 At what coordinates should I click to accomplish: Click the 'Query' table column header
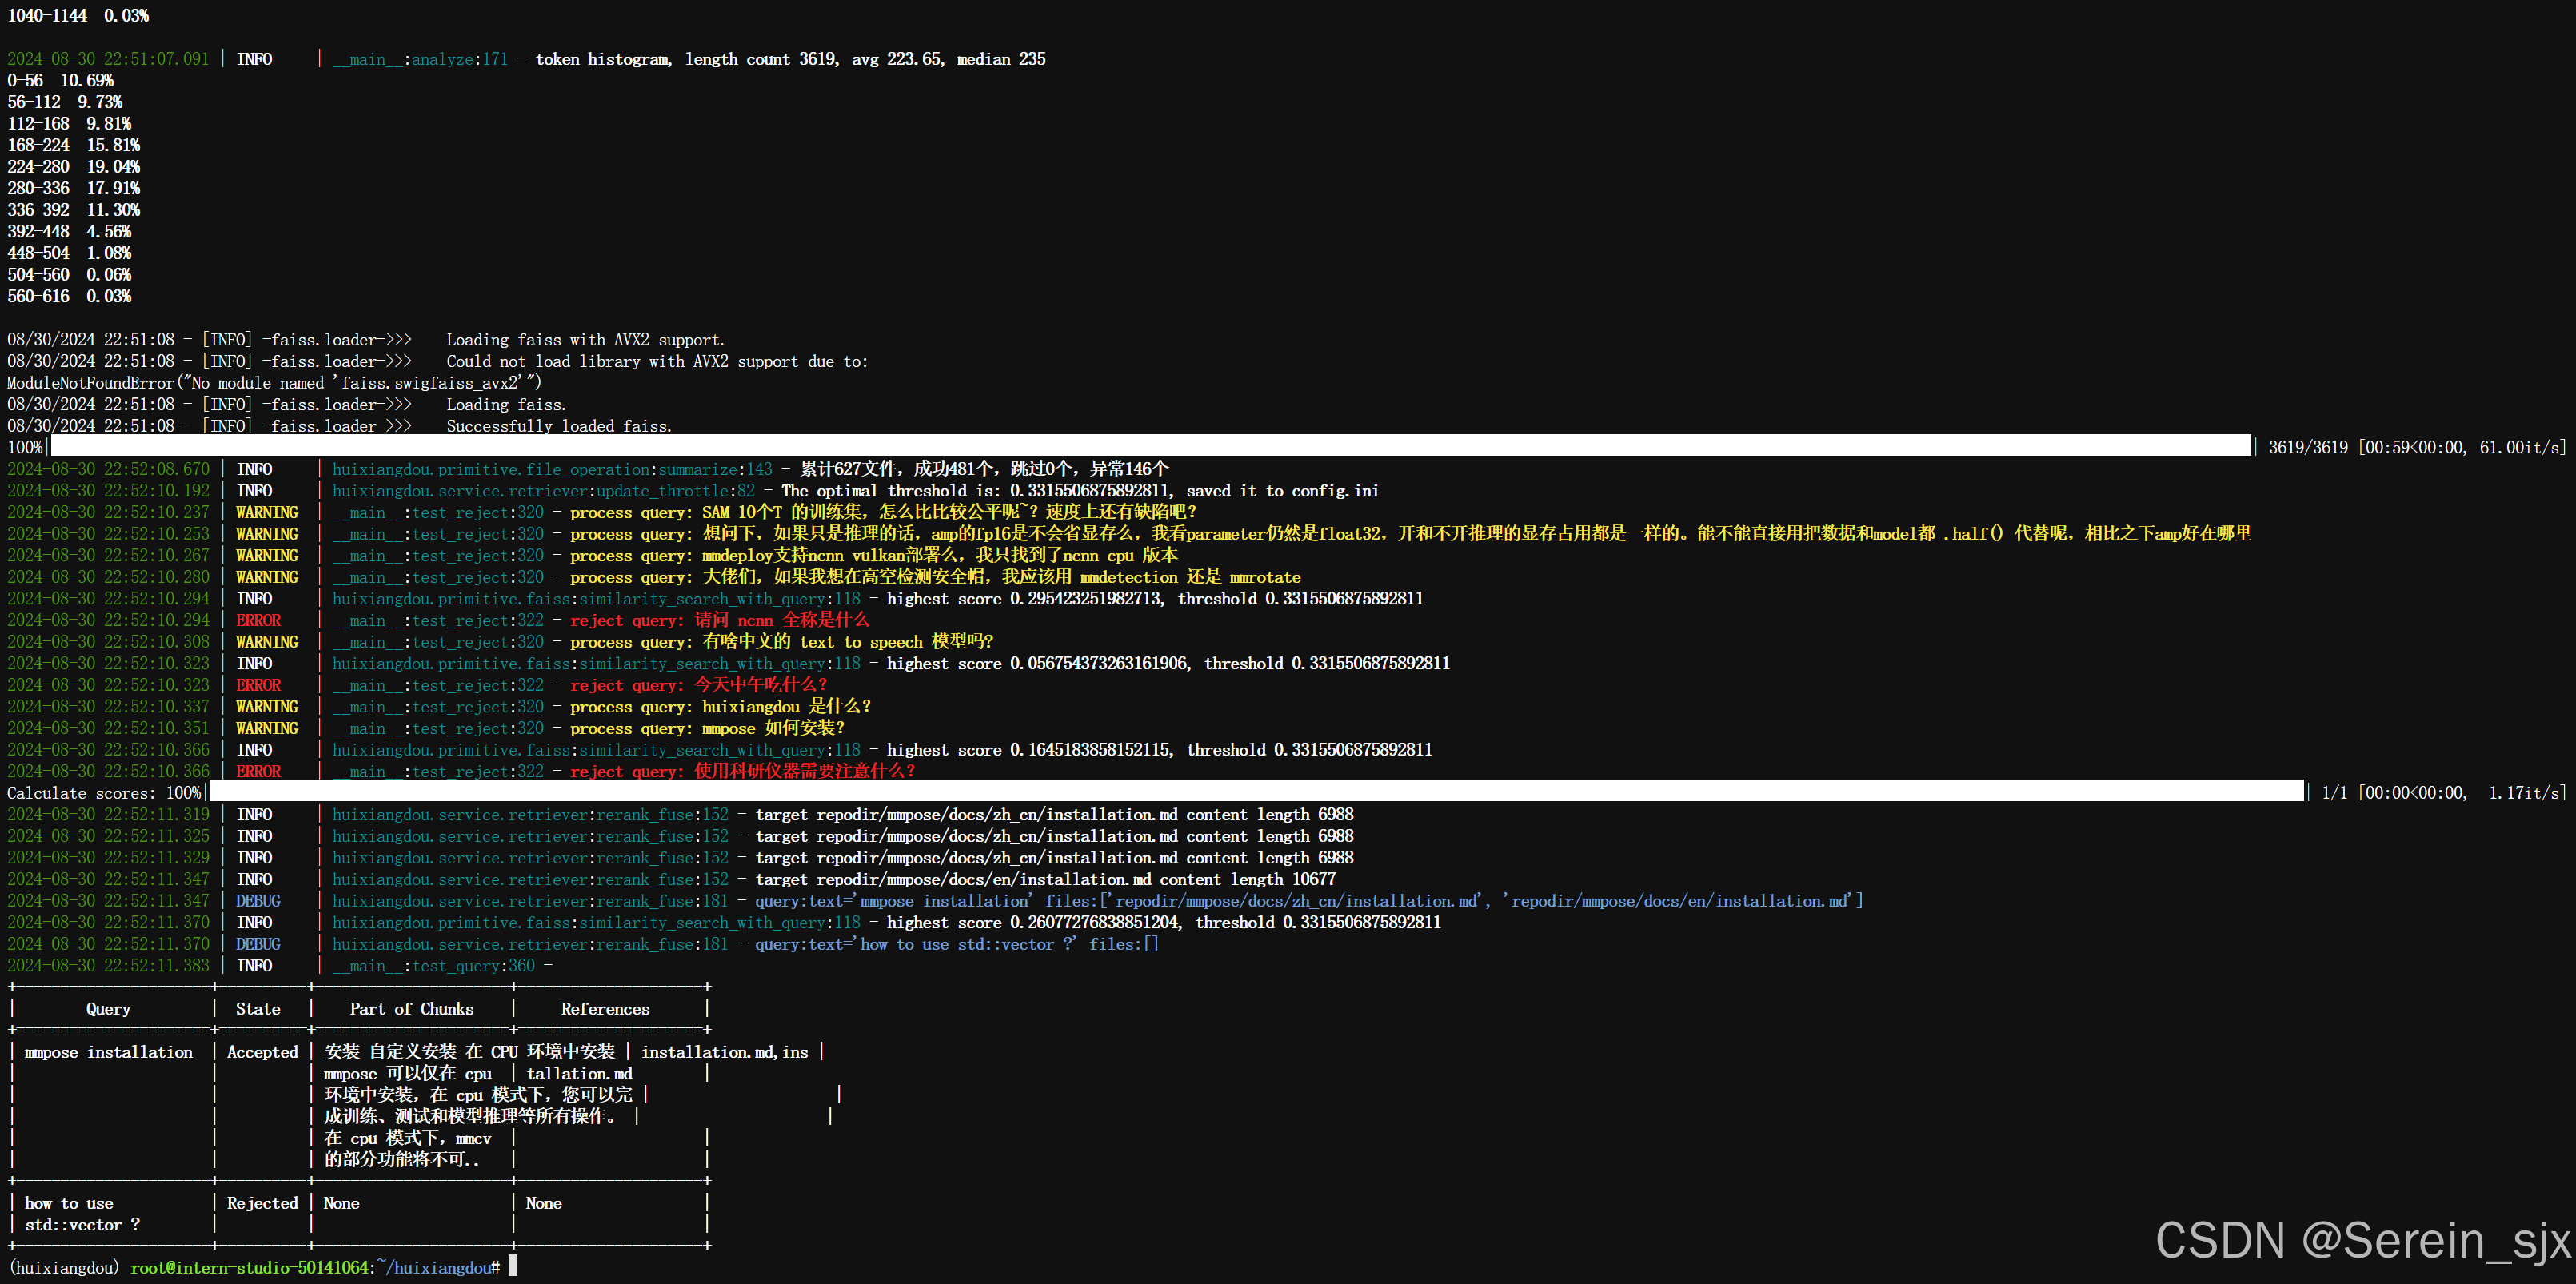coord(108,1008)
